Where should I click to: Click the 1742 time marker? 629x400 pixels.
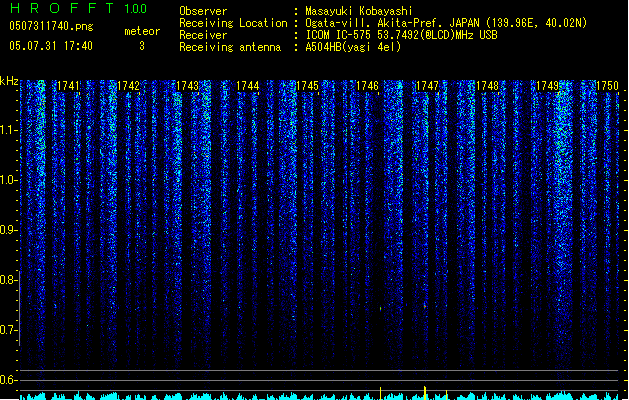[x=128, y=86]
